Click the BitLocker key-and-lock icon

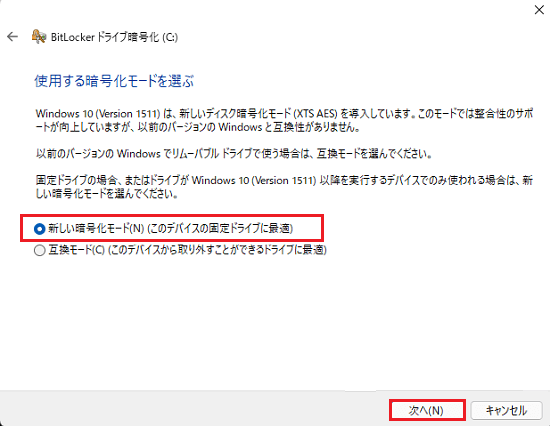pos(39,36)
